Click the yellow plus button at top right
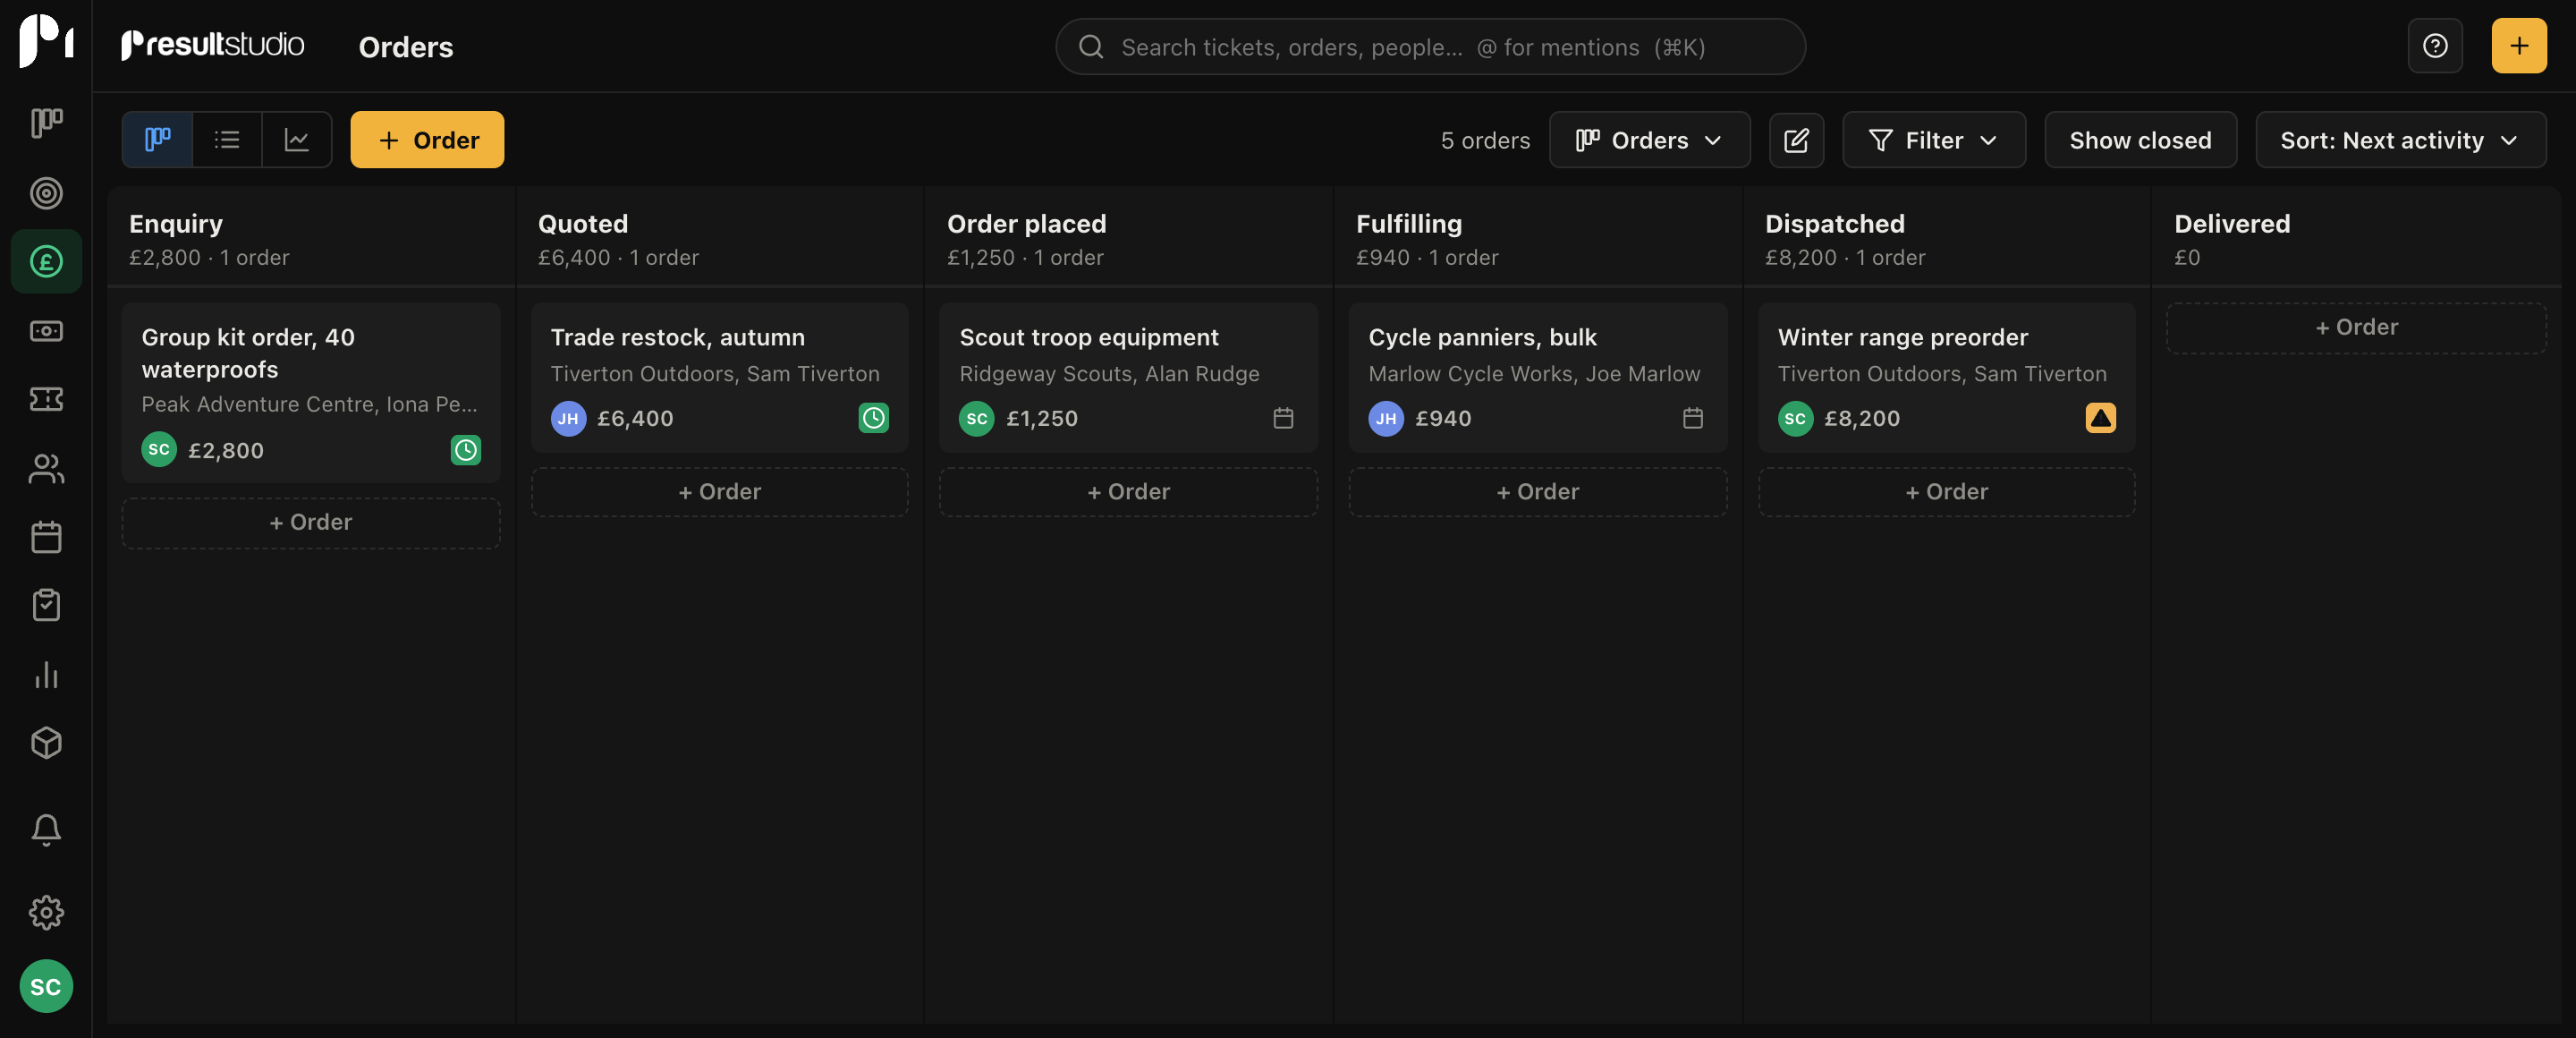The width and height of the screenshot is (2576, 1038). click(x=2518, y=46)
